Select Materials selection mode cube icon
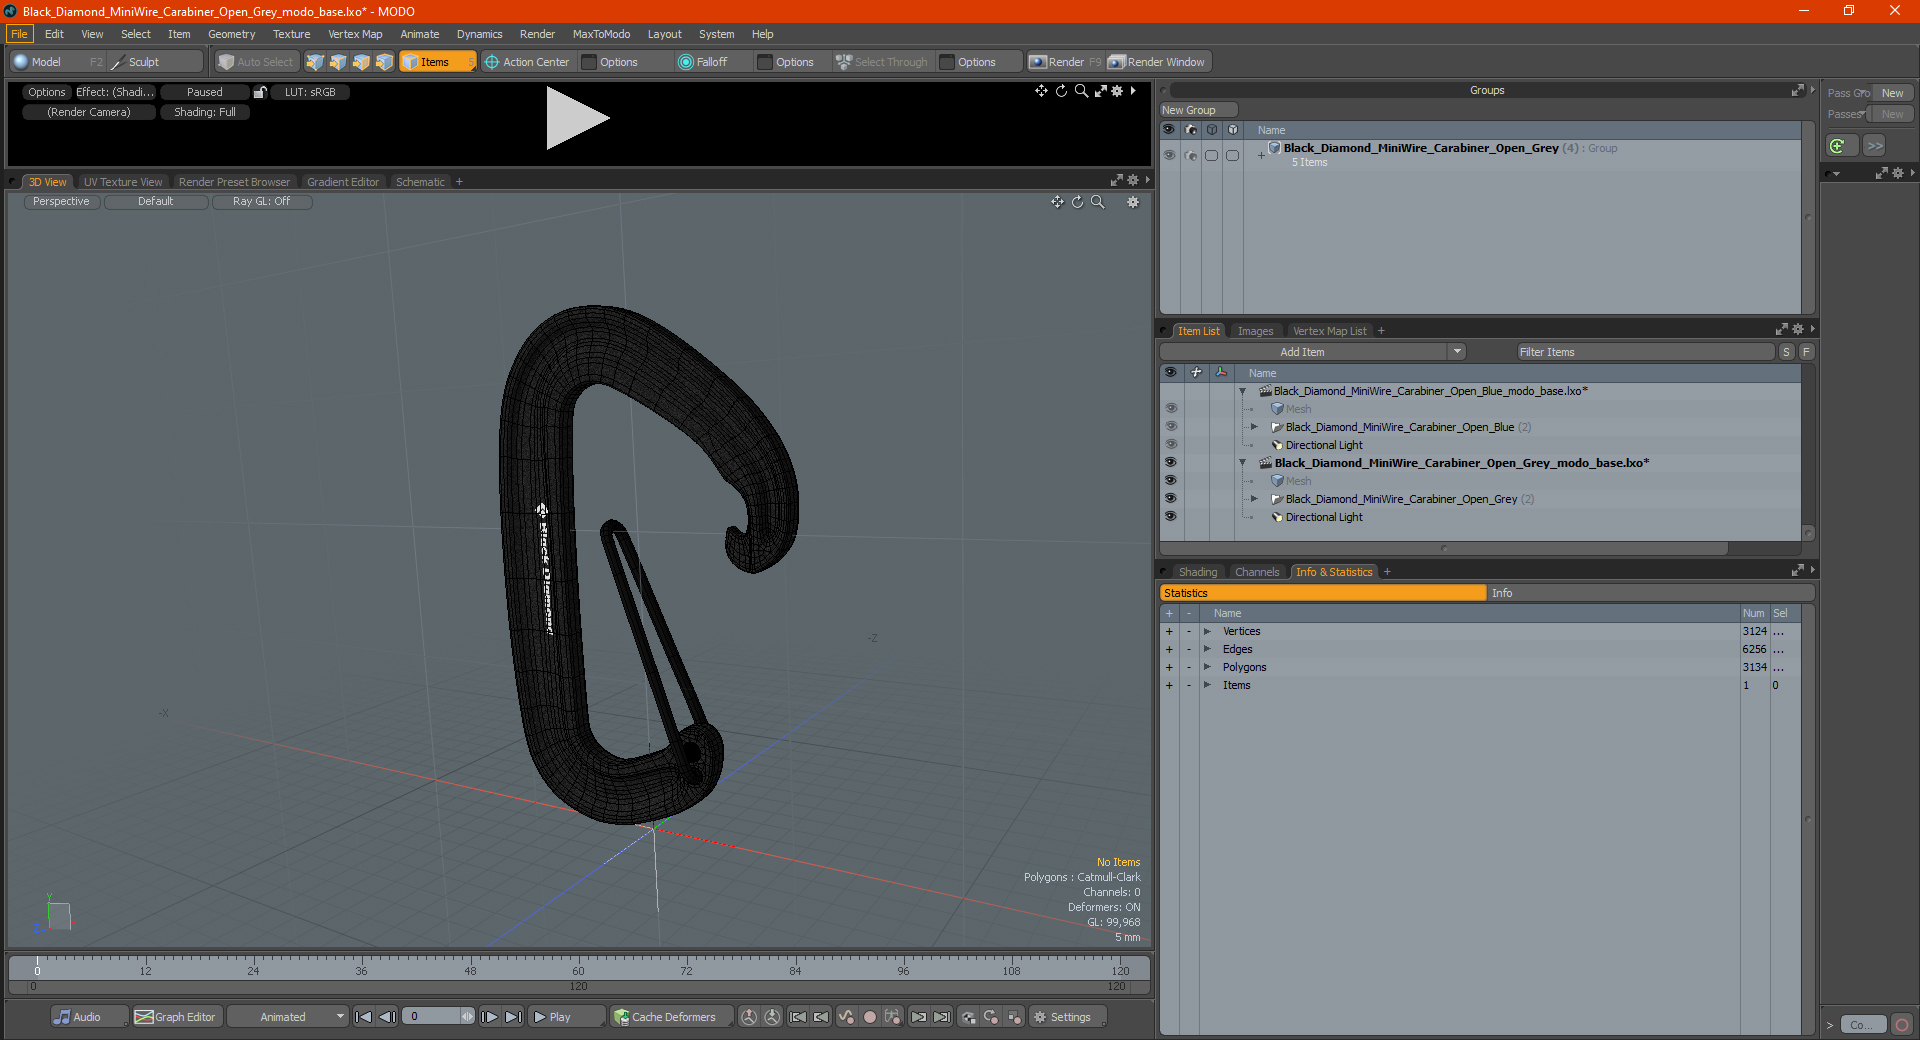Image resolution: width=1920 pixels, height=1040 pixels. (384, 62)
